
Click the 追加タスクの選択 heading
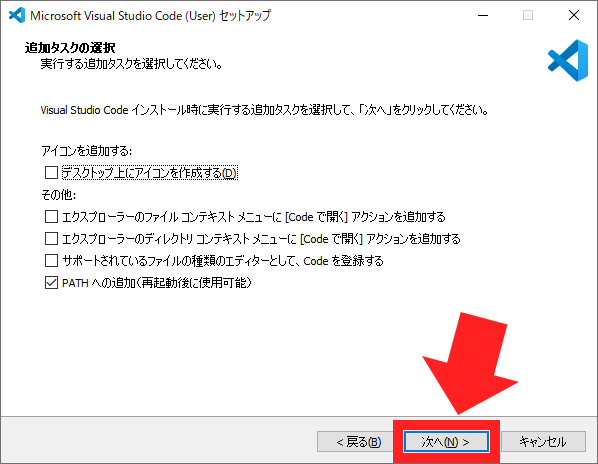point(70,48)
